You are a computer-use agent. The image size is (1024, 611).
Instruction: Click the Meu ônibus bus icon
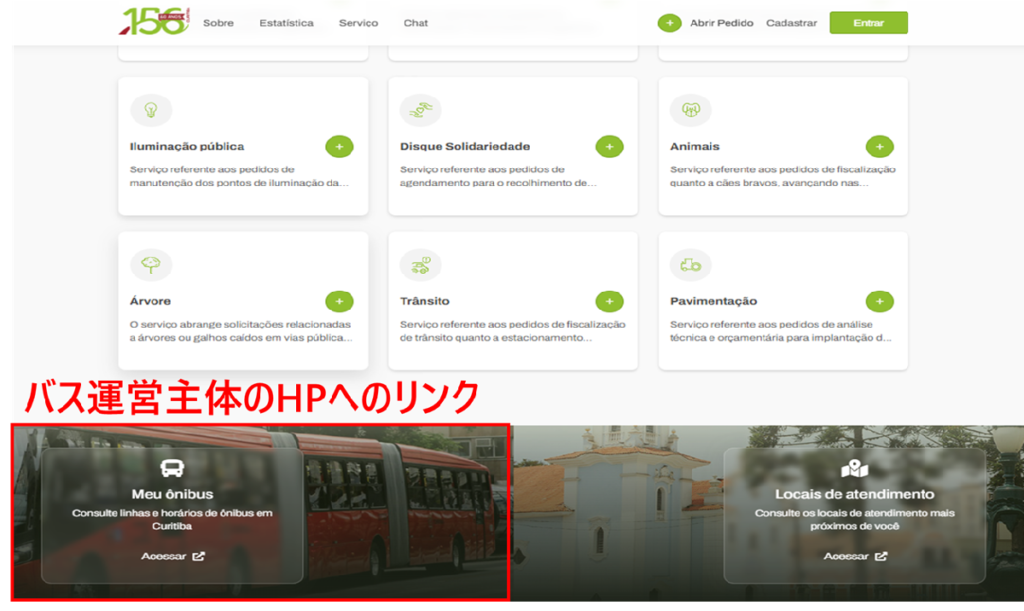[x=172, y=468]
